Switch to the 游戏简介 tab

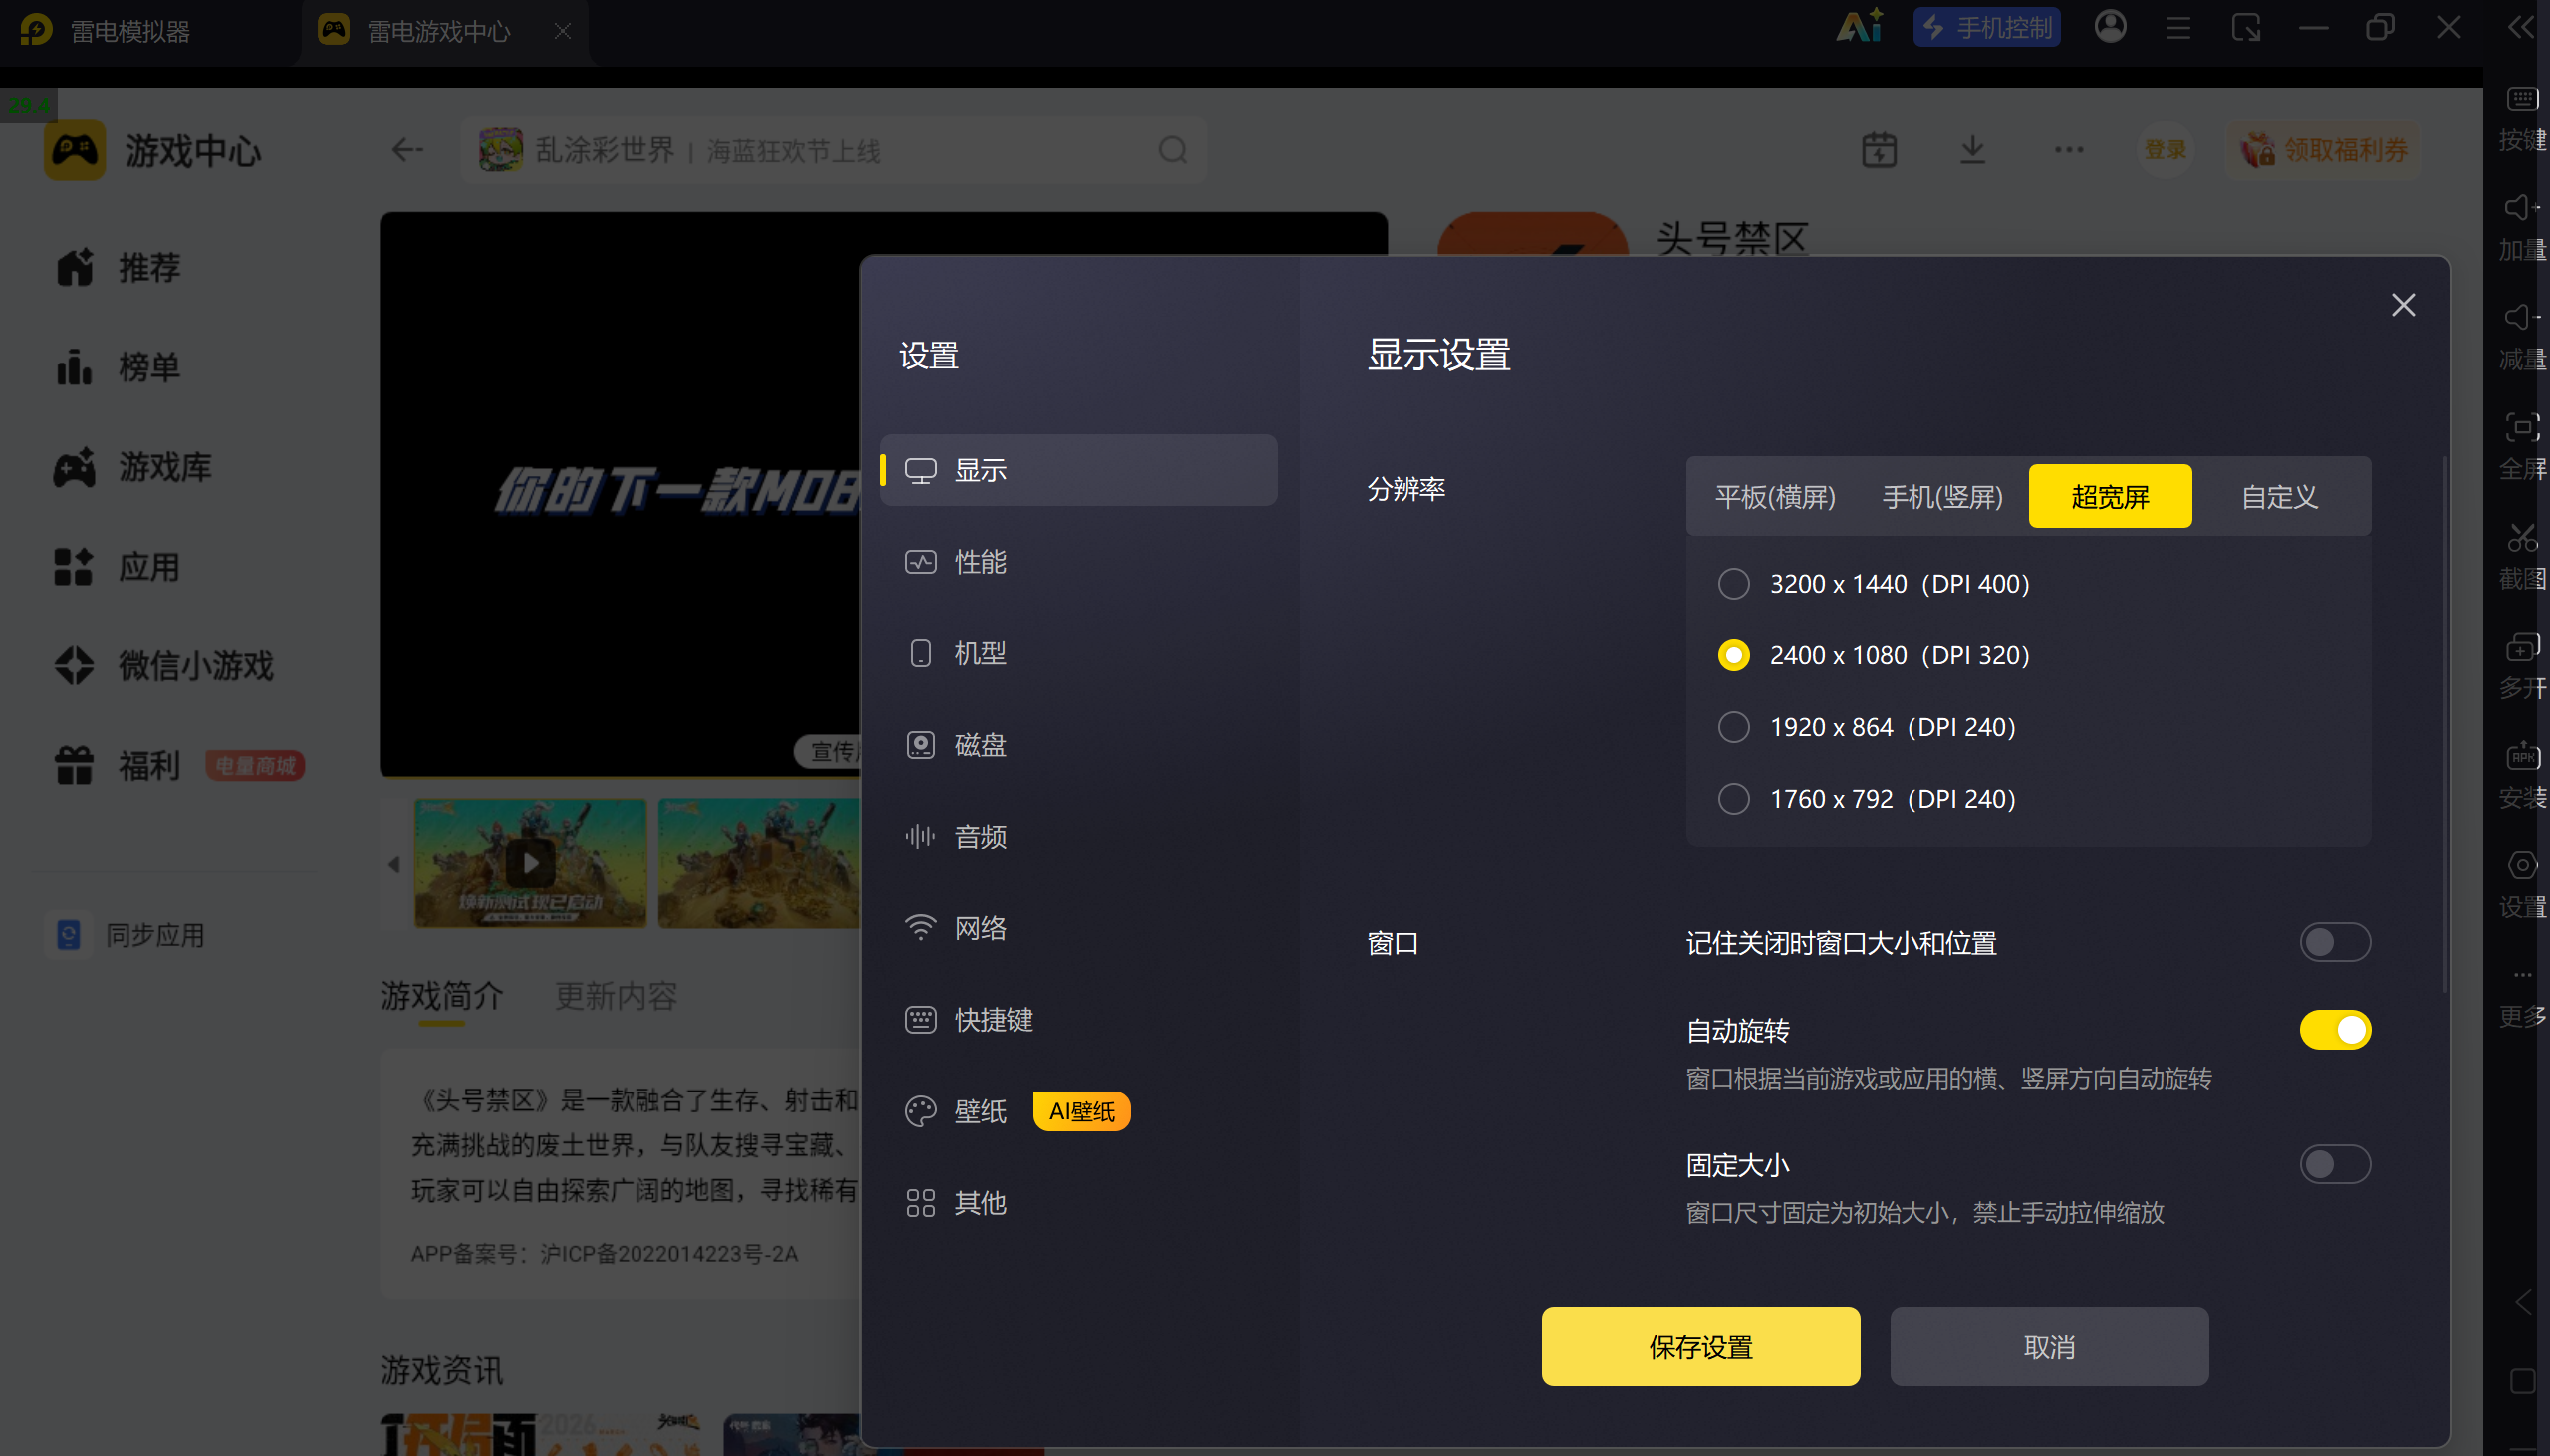click(x=442, y=996)
